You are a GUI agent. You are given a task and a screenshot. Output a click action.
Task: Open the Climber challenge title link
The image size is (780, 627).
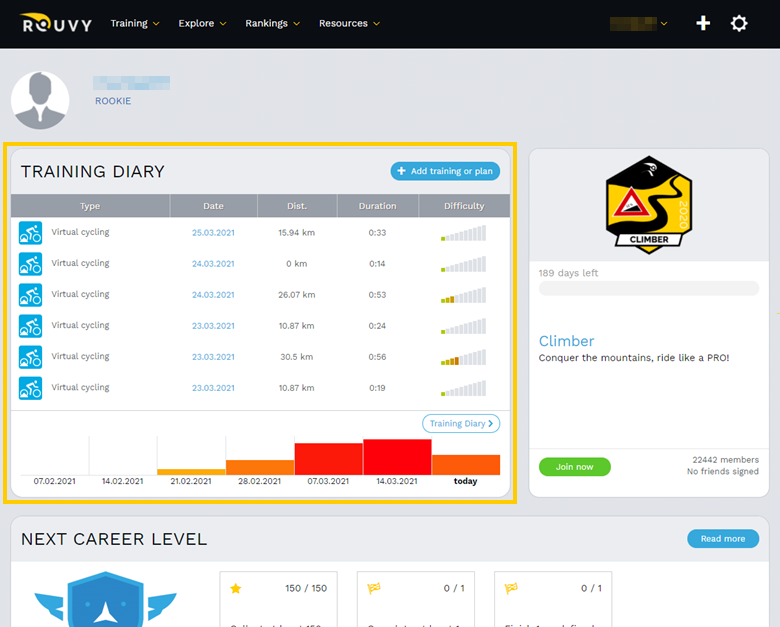click(x=566, y=341)
